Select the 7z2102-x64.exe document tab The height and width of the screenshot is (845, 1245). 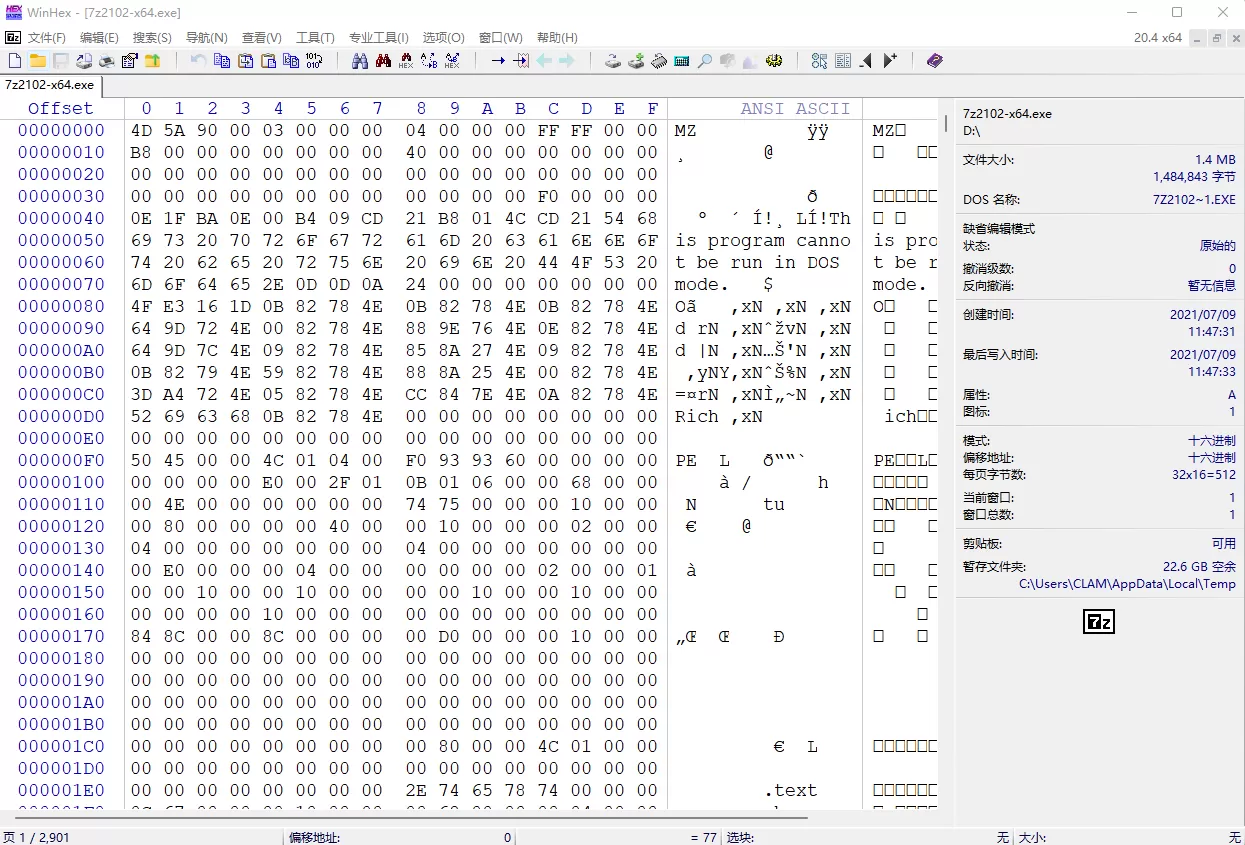pyautogui.click(x=51, y=86)
